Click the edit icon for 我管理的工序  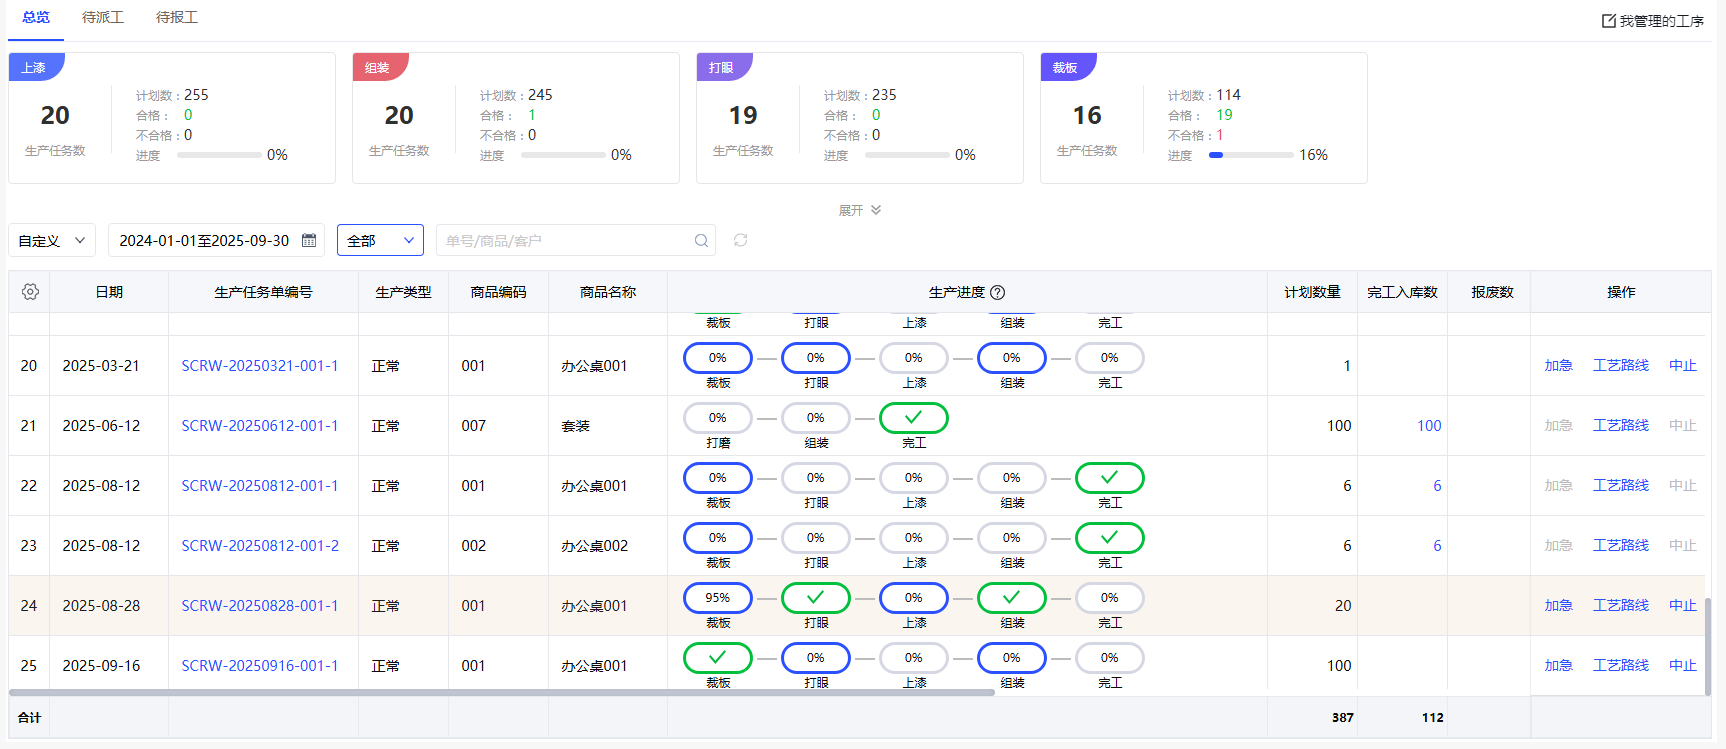coord(1608,20)
